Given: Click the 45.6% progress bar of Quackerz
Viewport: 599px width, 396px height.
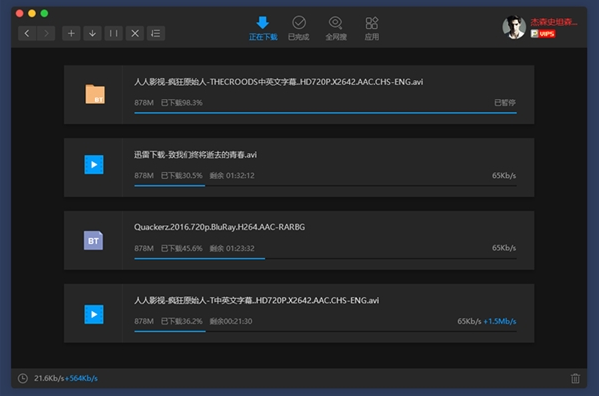Looking at the screenshot, I should pyautogui.click(x=325, y=259).
